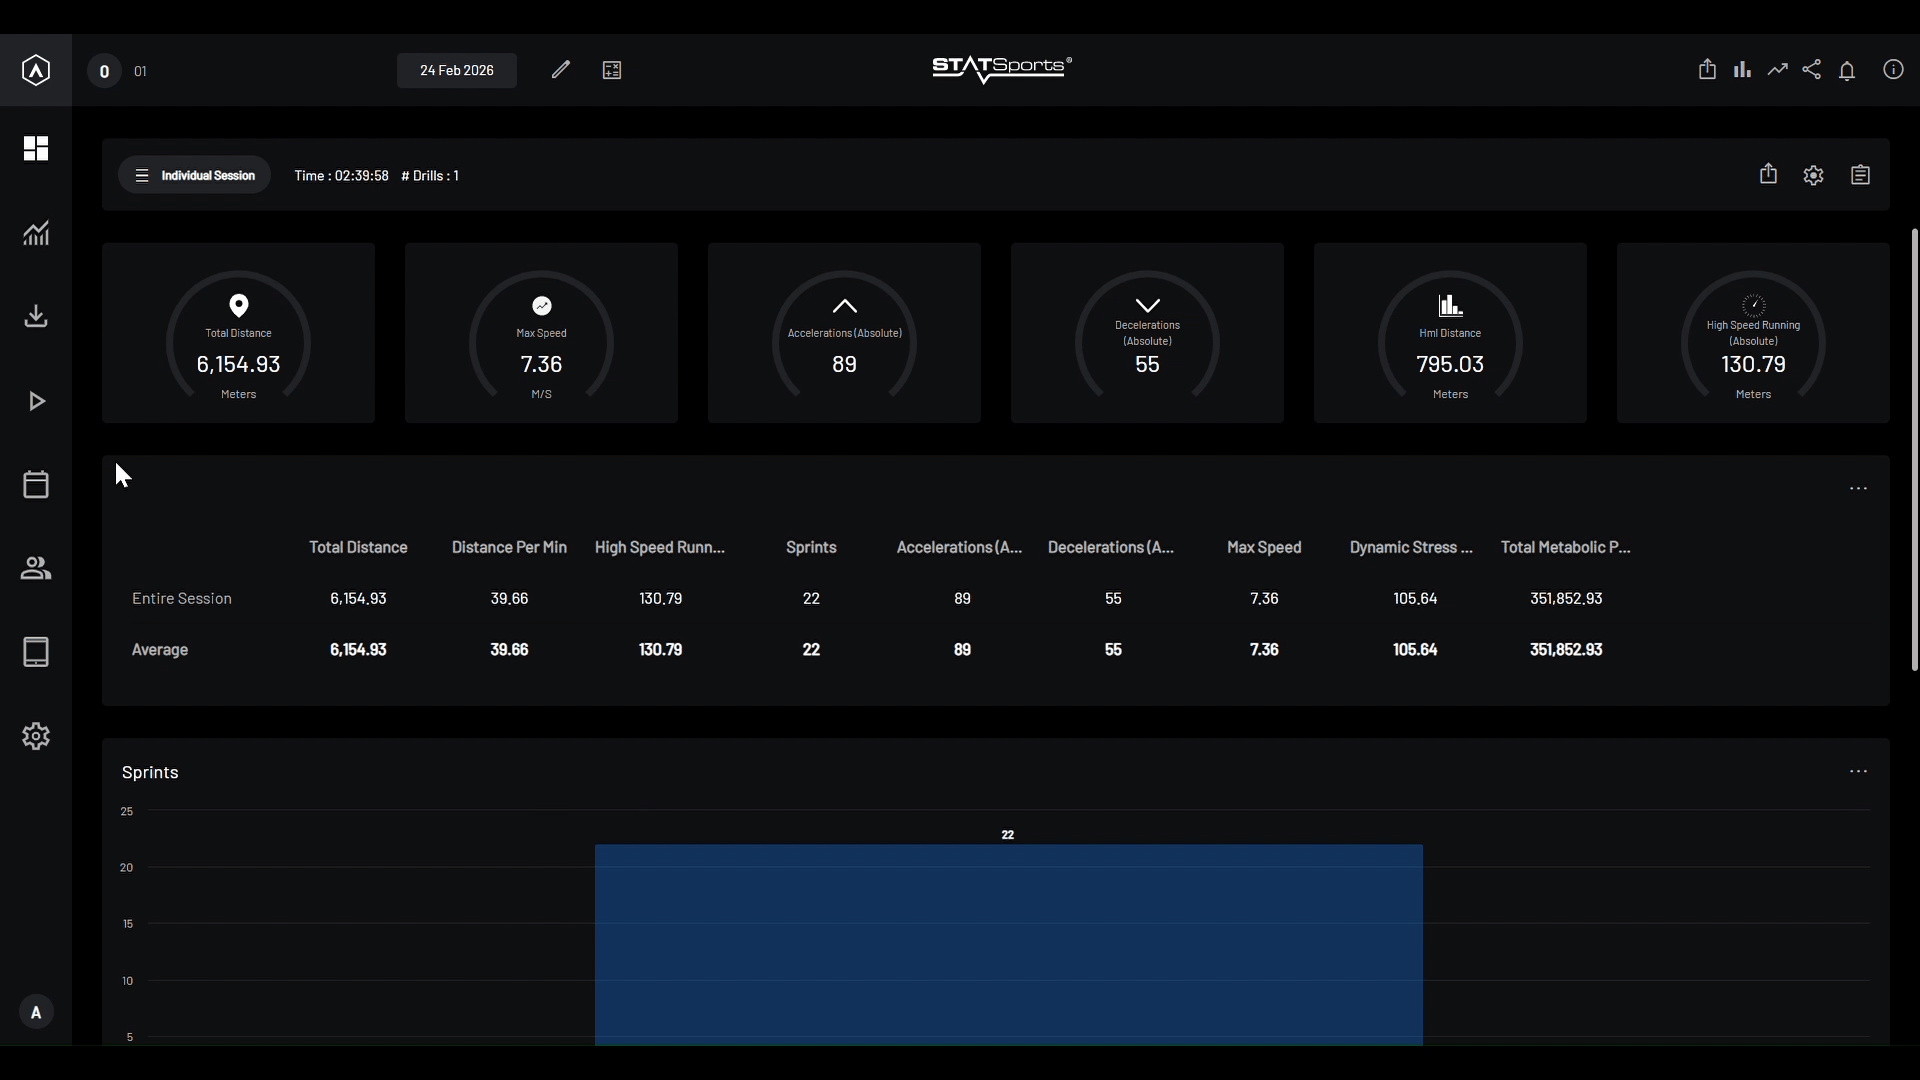Click the session panel export icon
The image size is (1920, 1080).
[x=1768, y=174]
